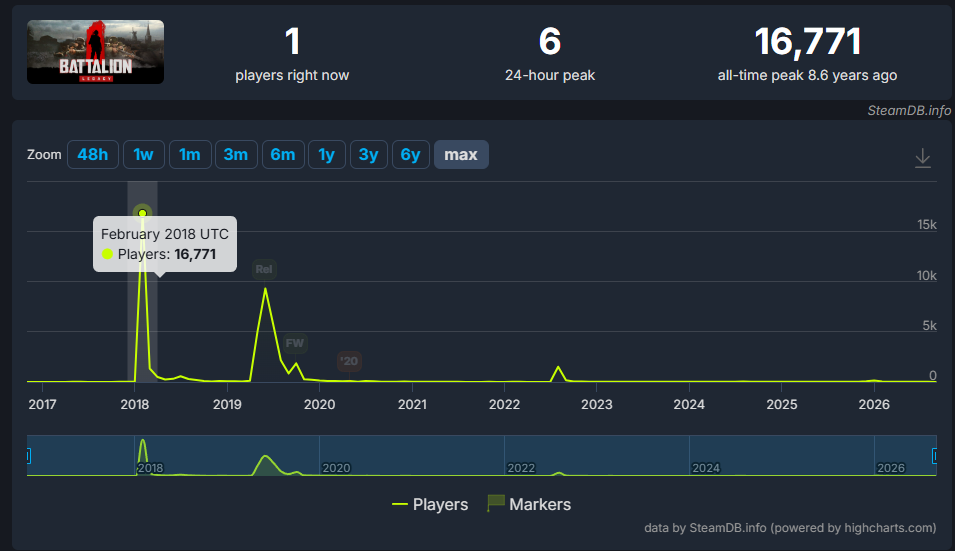This screenshot has width=955, height=551.
Task: Set chart zoom to 1w
Action: pyautogui.click(x=143, y=155)
